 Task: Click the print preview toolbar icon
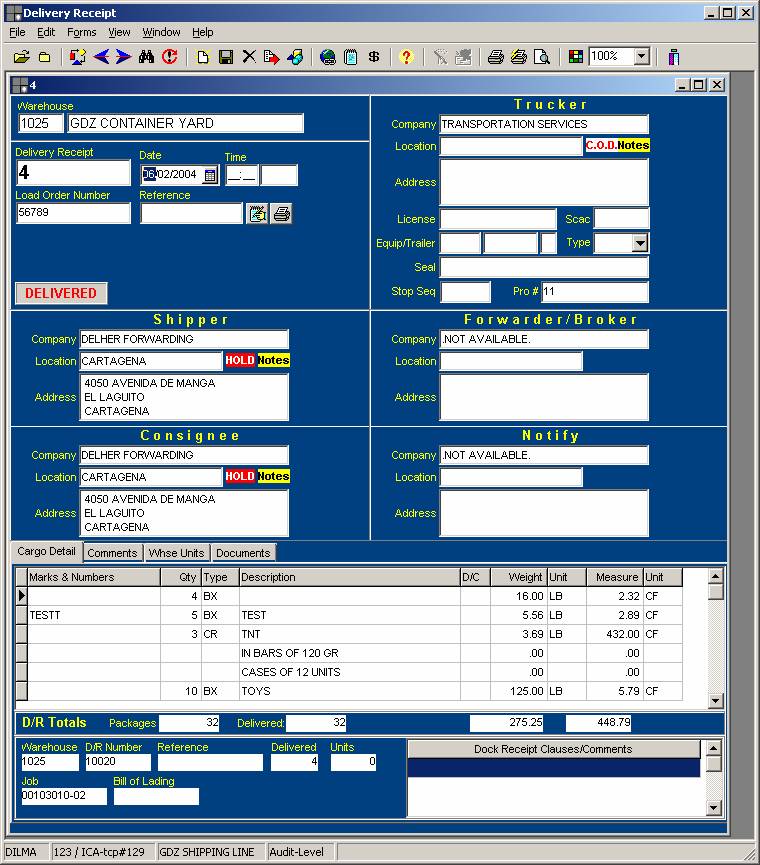coord(541,57)
